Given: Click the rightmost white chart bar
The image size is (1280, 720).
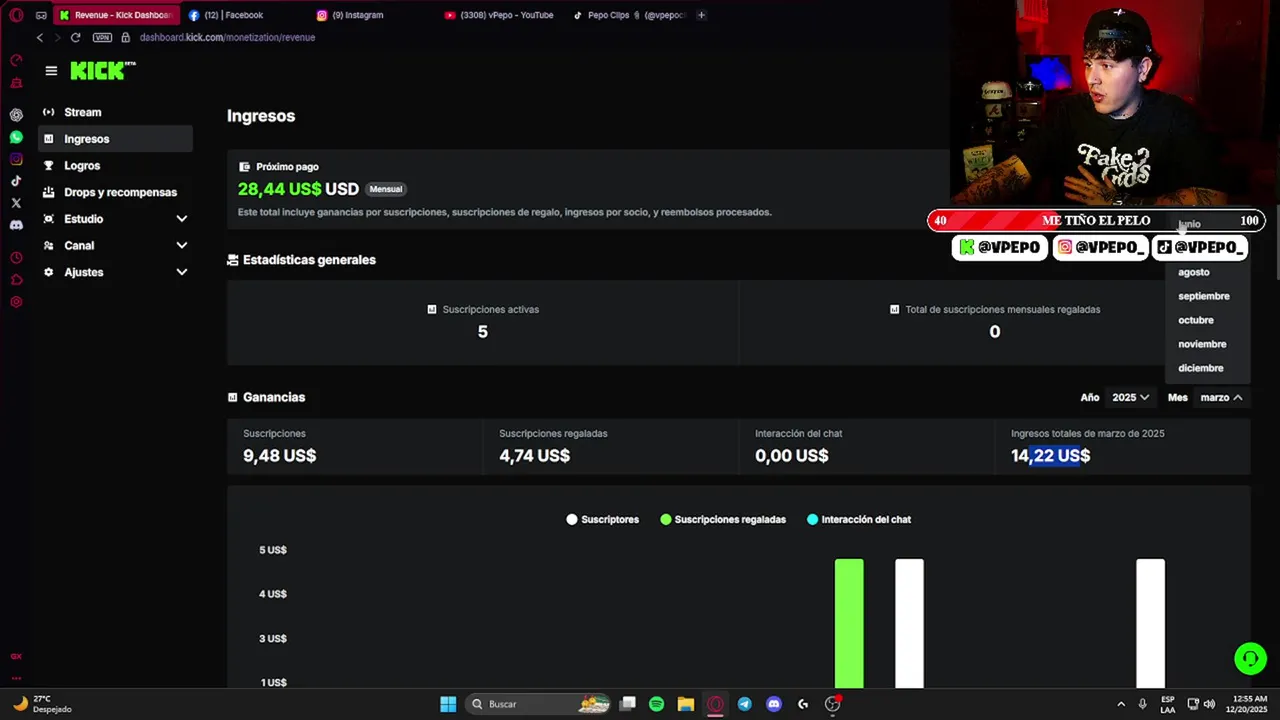Looking at the screenshot, I should click(x=1150, y=623).
